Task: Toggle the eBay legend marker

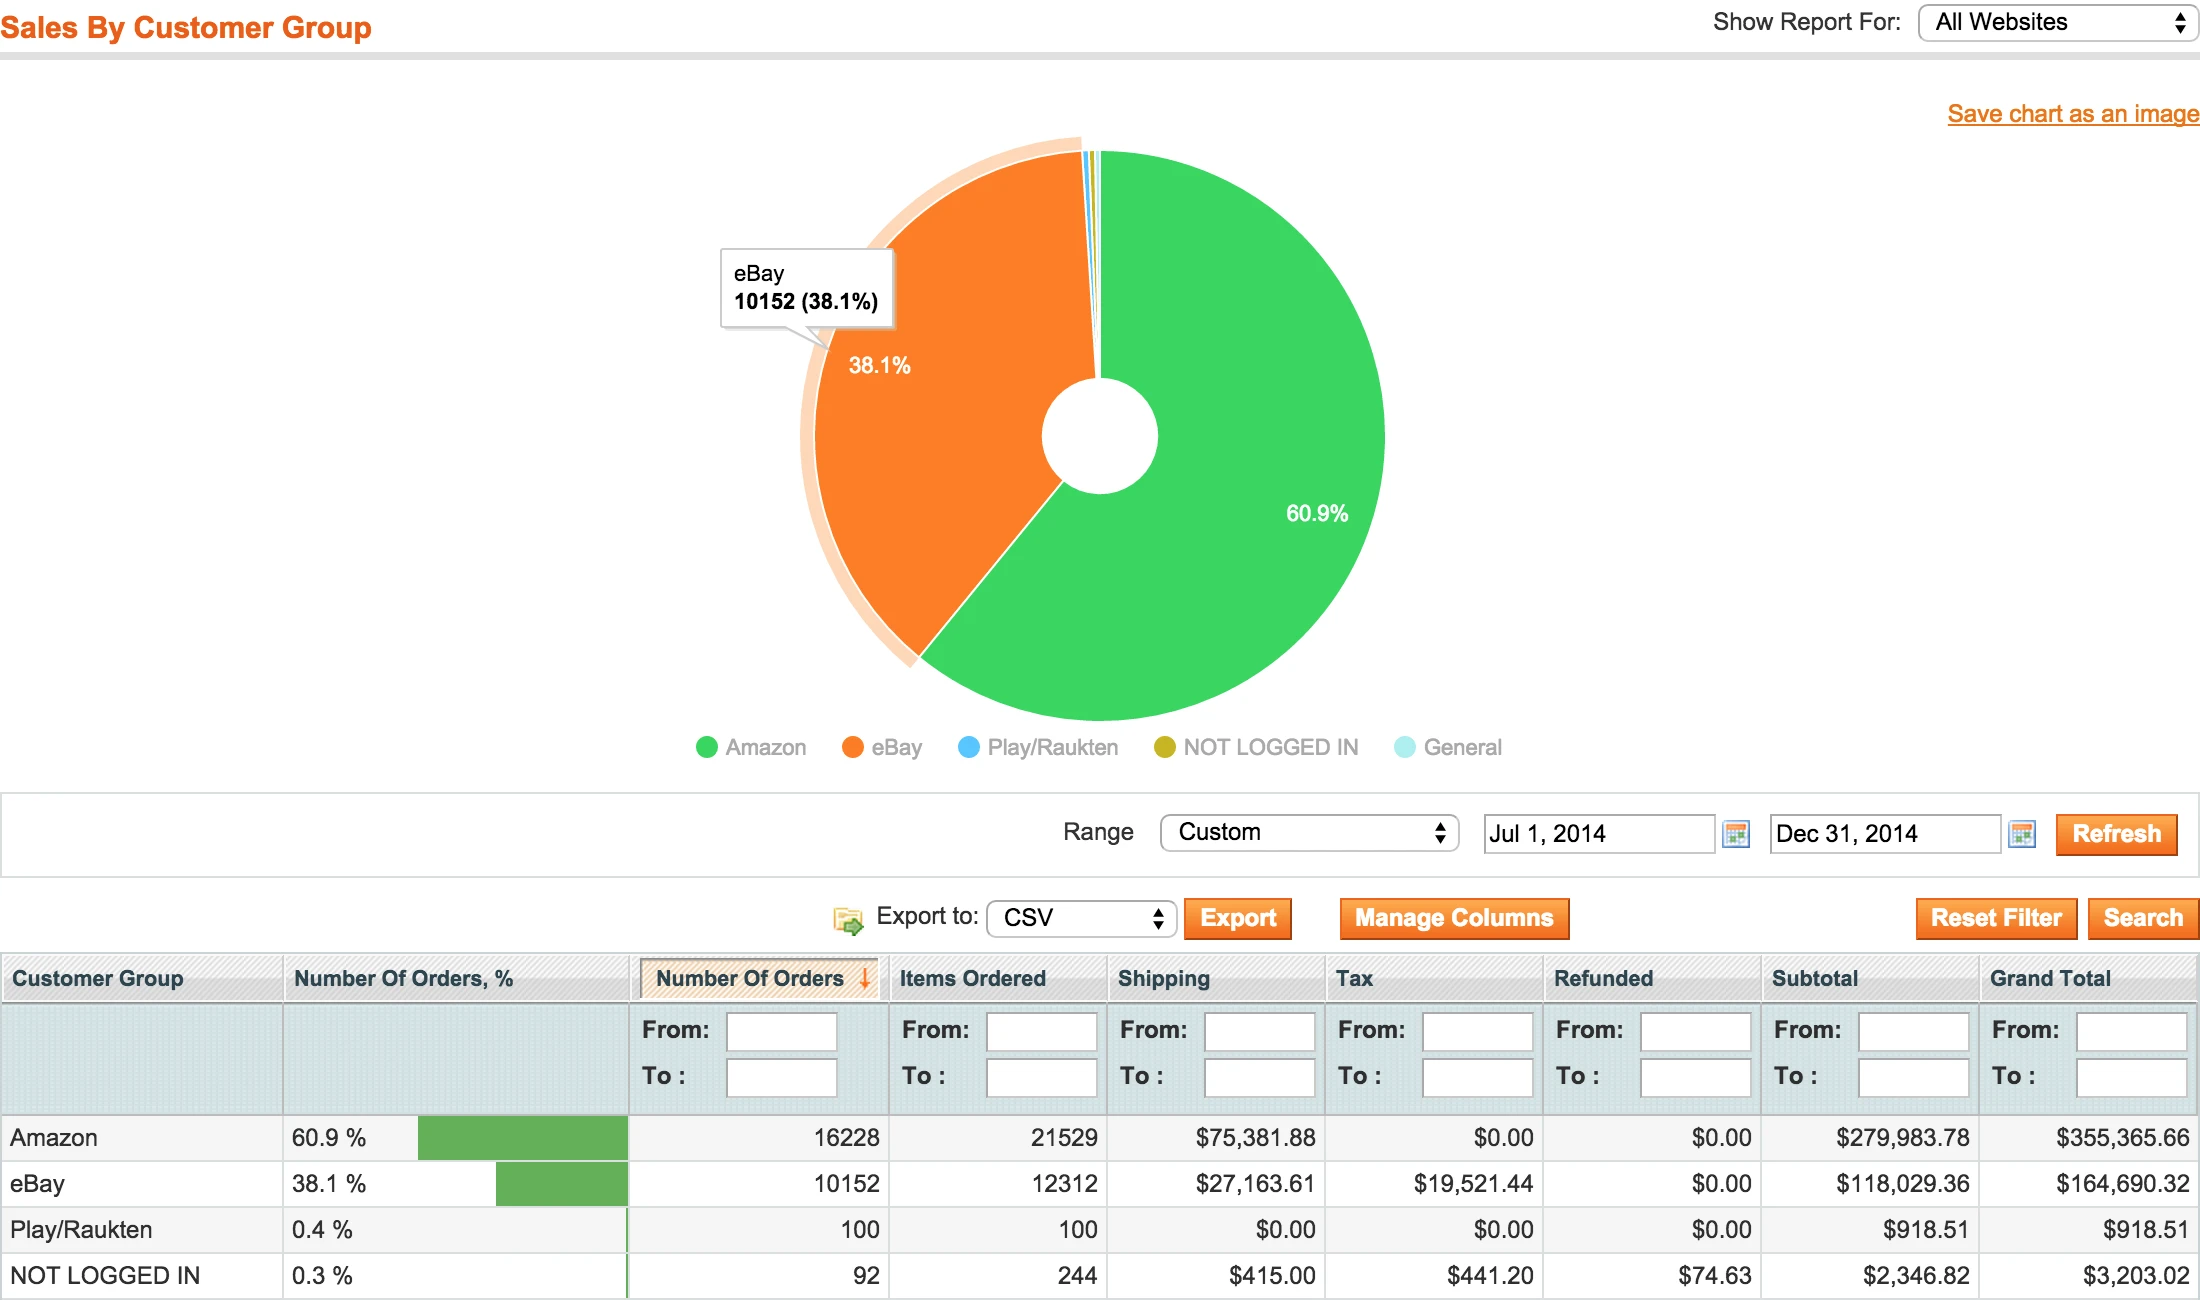Action: pos(851,747)
